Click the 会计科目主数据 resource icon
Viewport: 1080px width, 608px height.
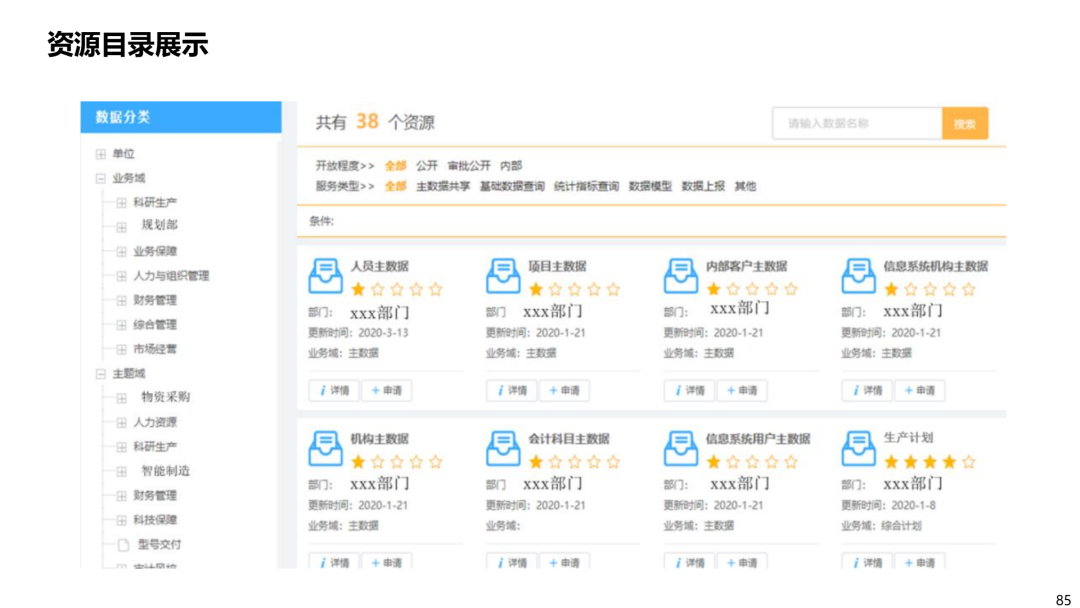pos(503,448)
